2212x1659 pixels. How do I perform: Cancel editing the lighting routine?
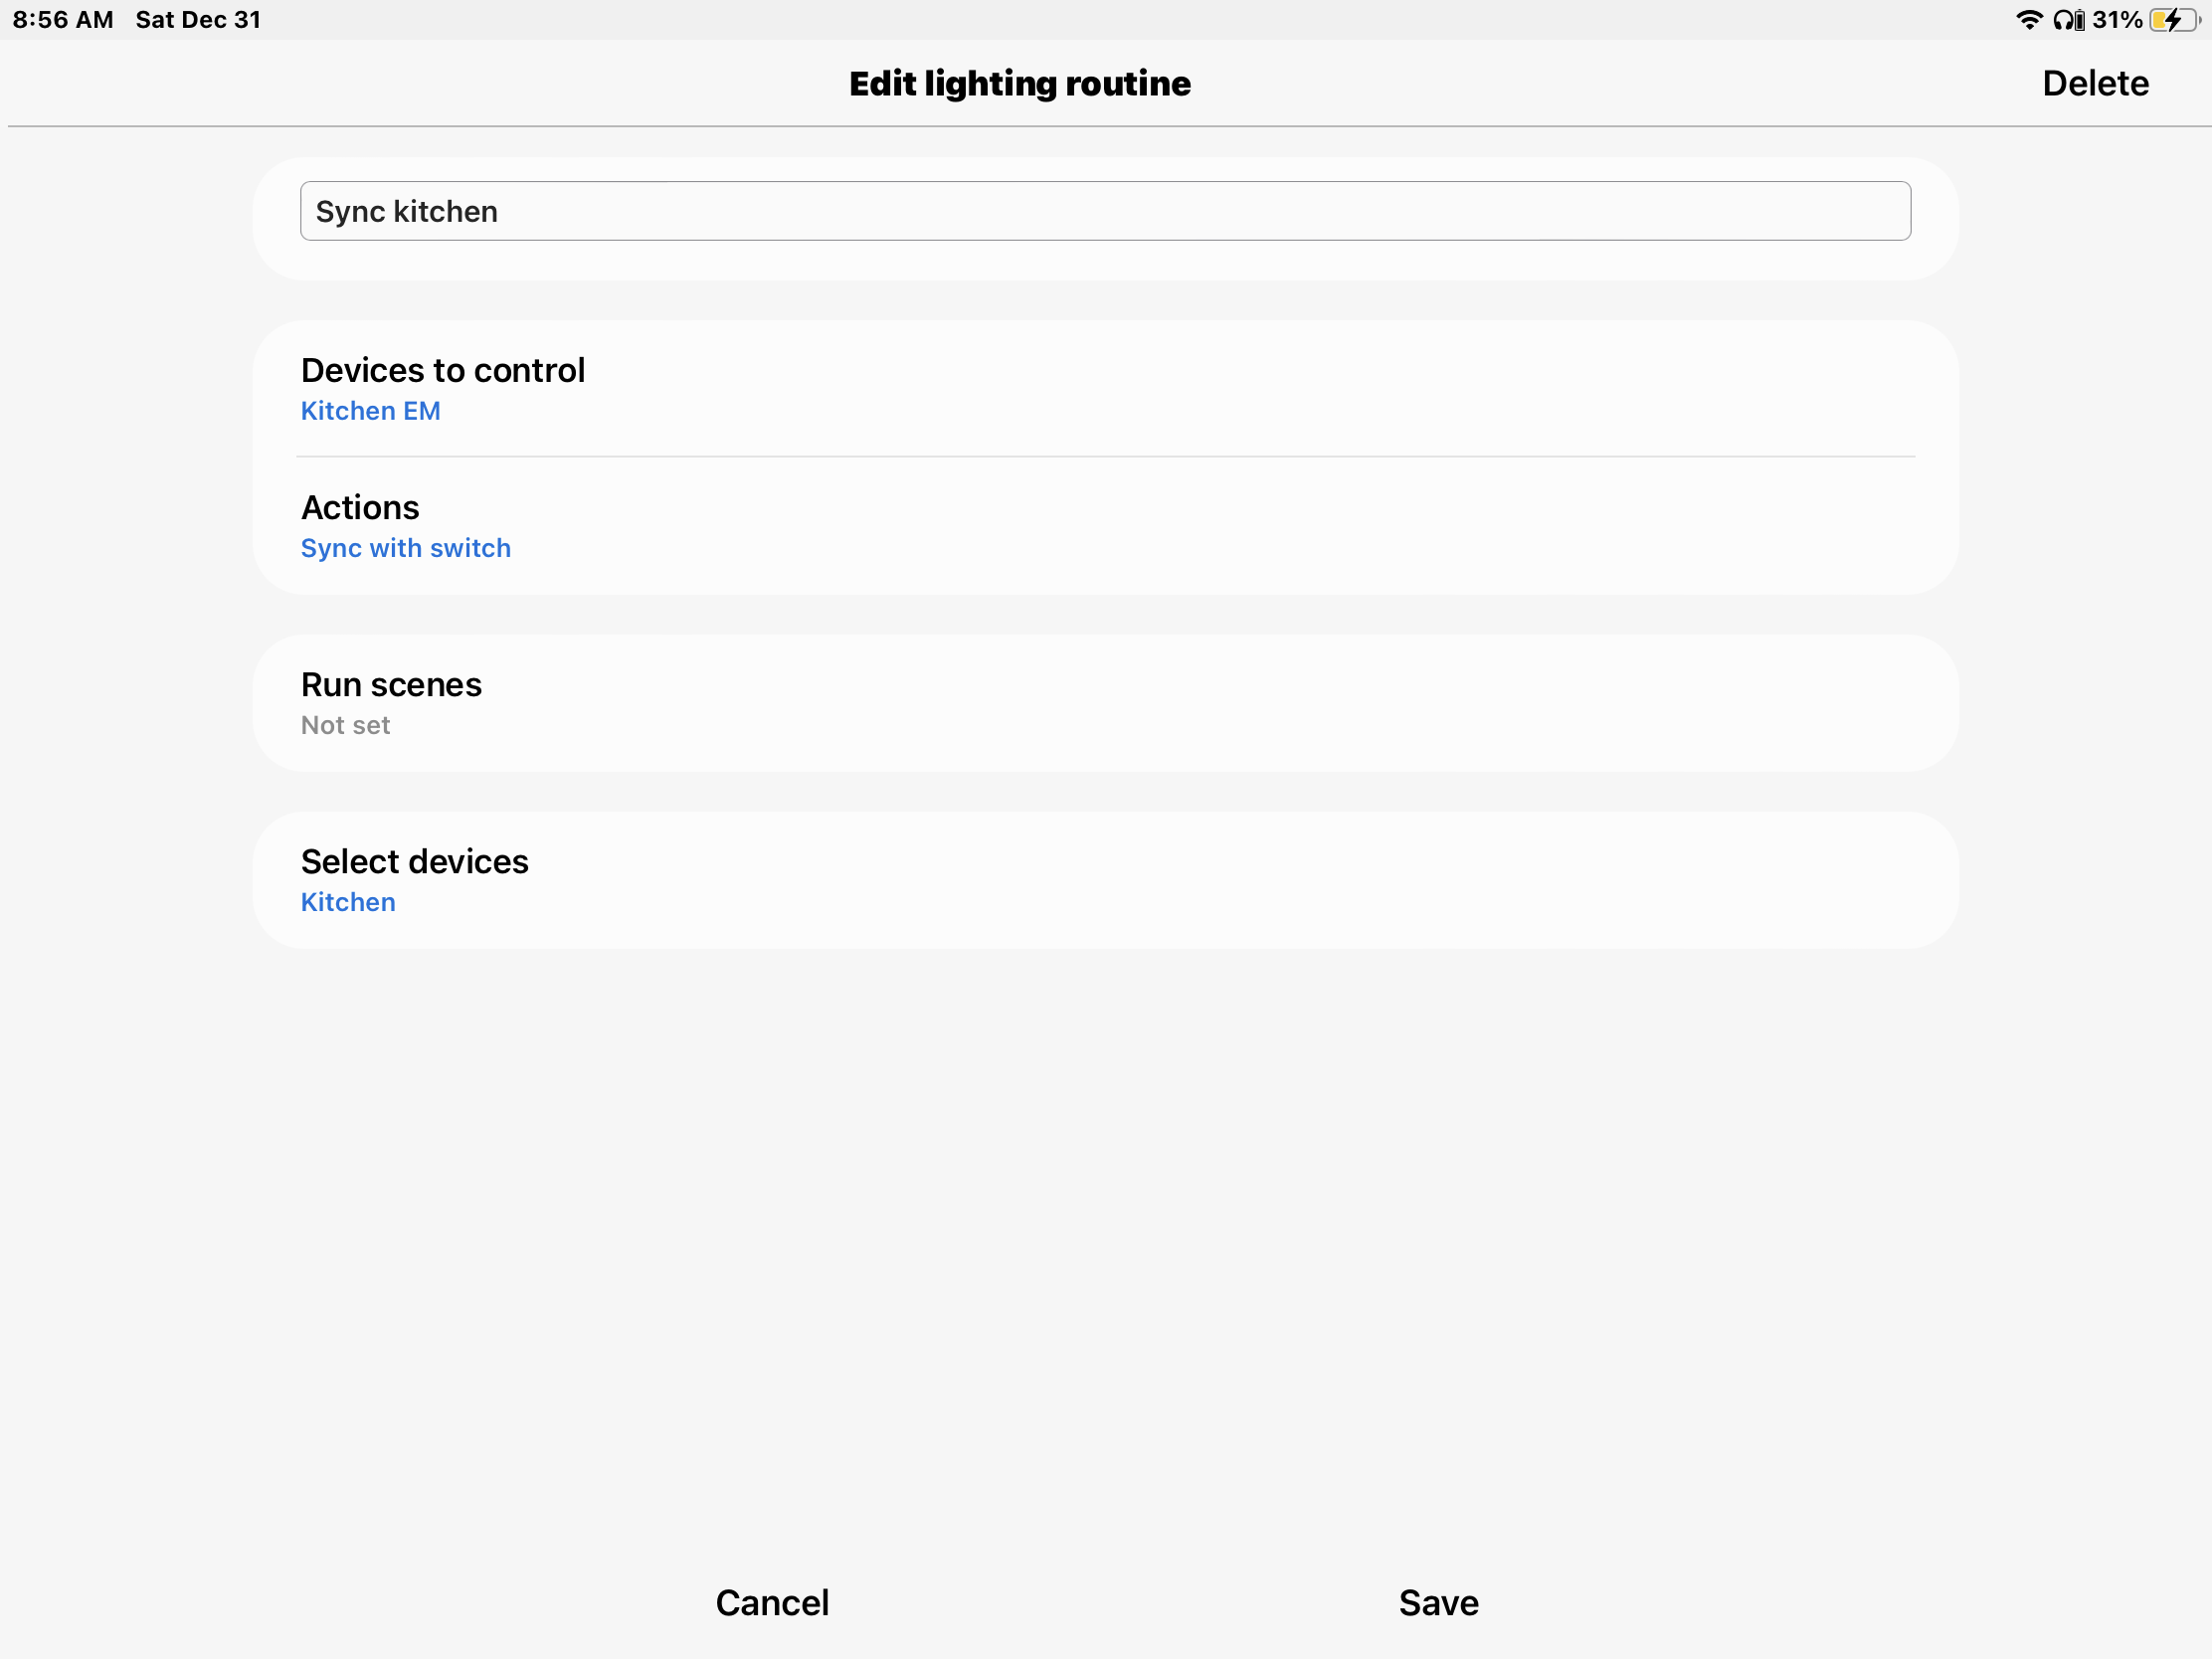[x=772, y=1602]
